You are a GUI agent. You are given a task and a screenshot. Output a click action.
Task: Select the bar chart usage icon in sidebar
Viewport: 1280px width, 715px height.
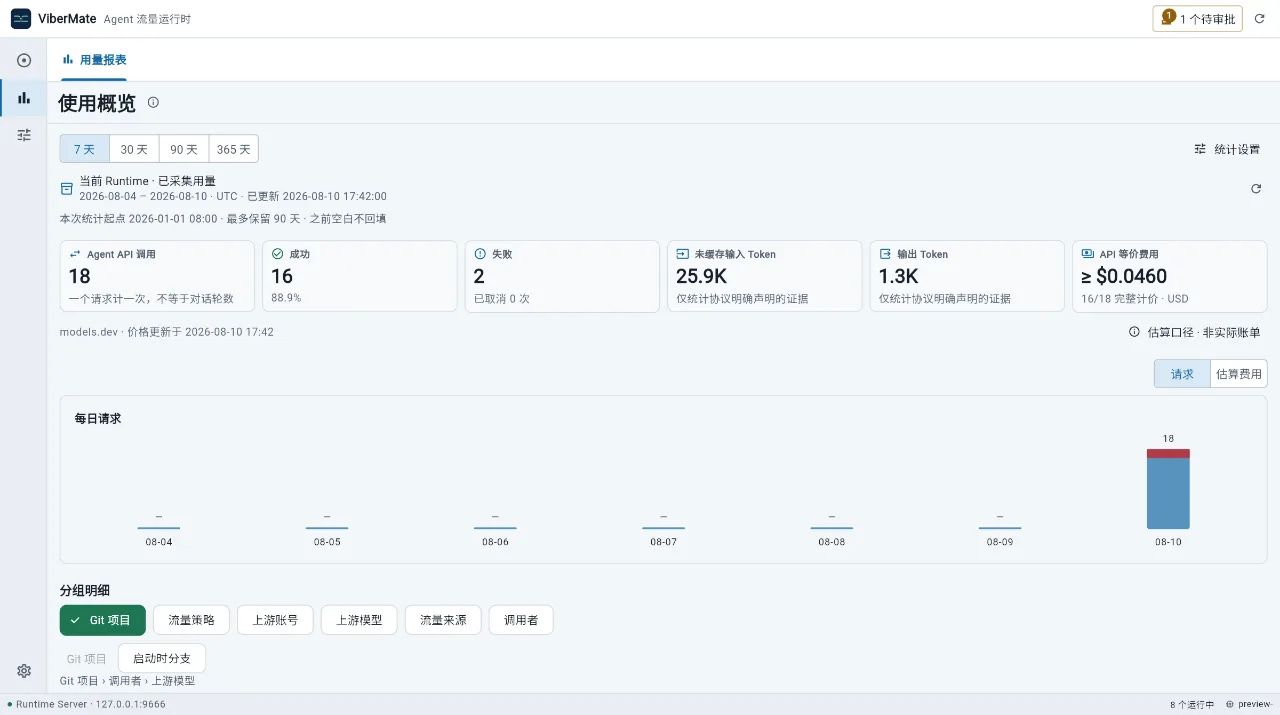[x=24, y=97]
